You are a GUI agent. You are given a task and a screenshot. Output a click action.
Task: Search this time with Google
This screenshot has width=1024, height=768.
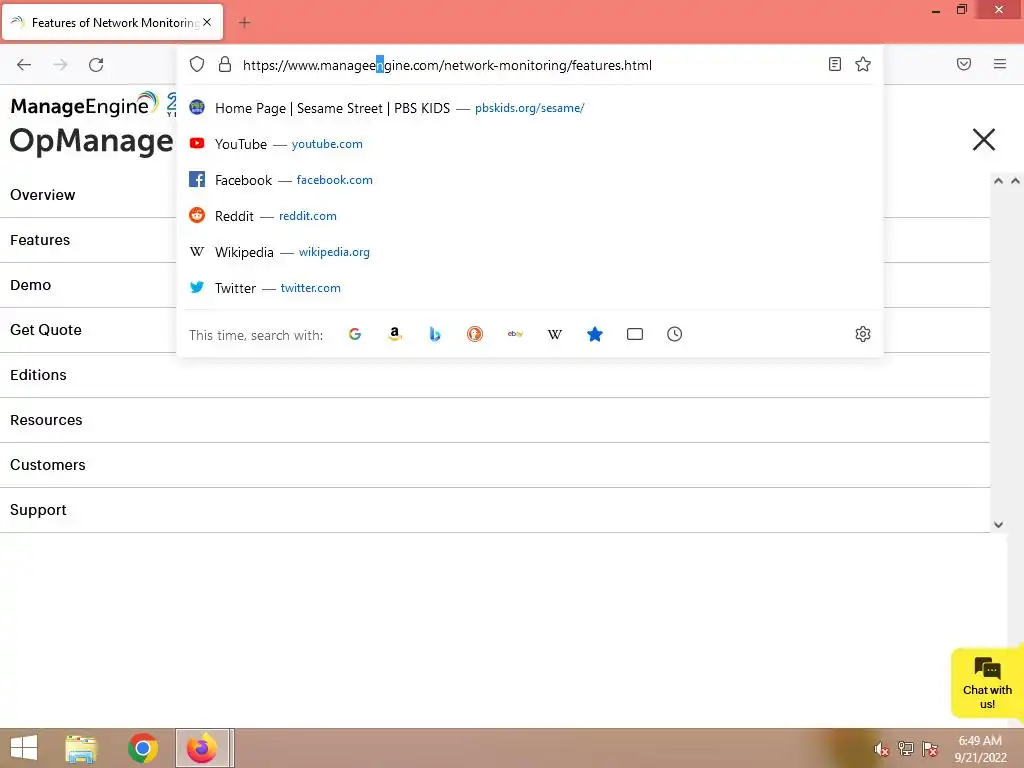(x=355, y=334)
